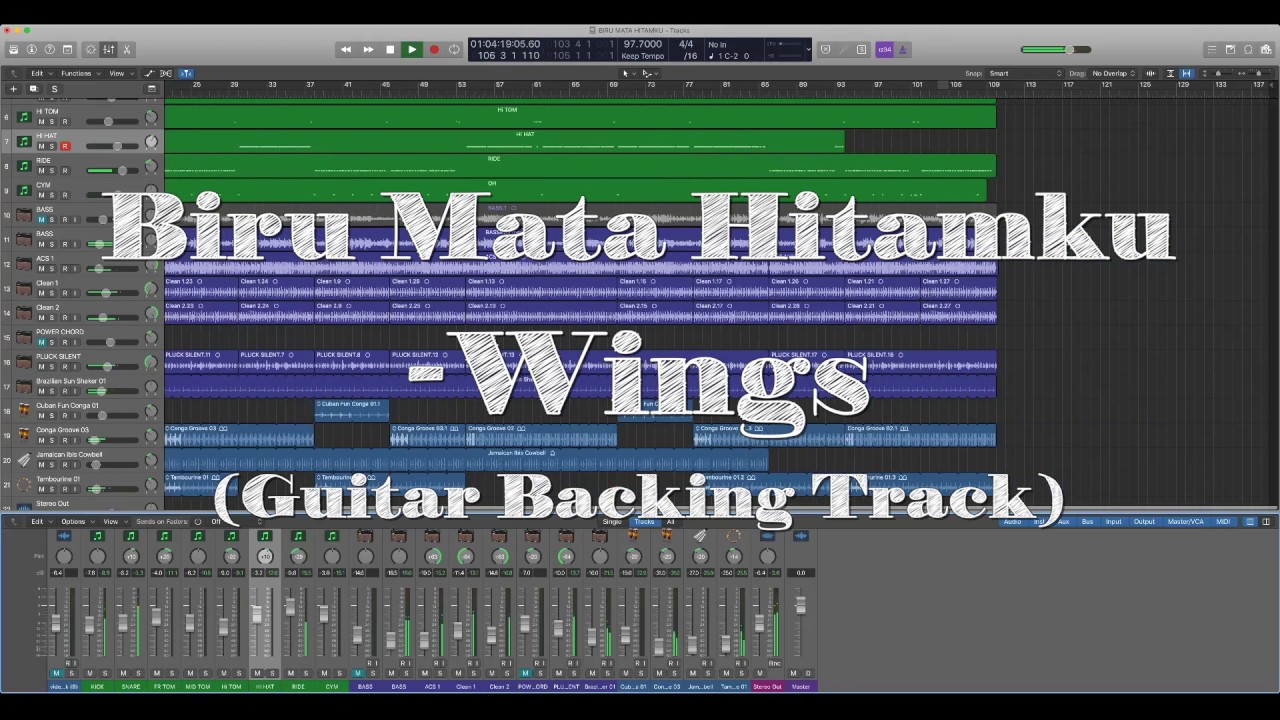Screen dimensions: 1280x720
Task: Toggle Waveform zoom button
Action: click(x=1150, y=73)
